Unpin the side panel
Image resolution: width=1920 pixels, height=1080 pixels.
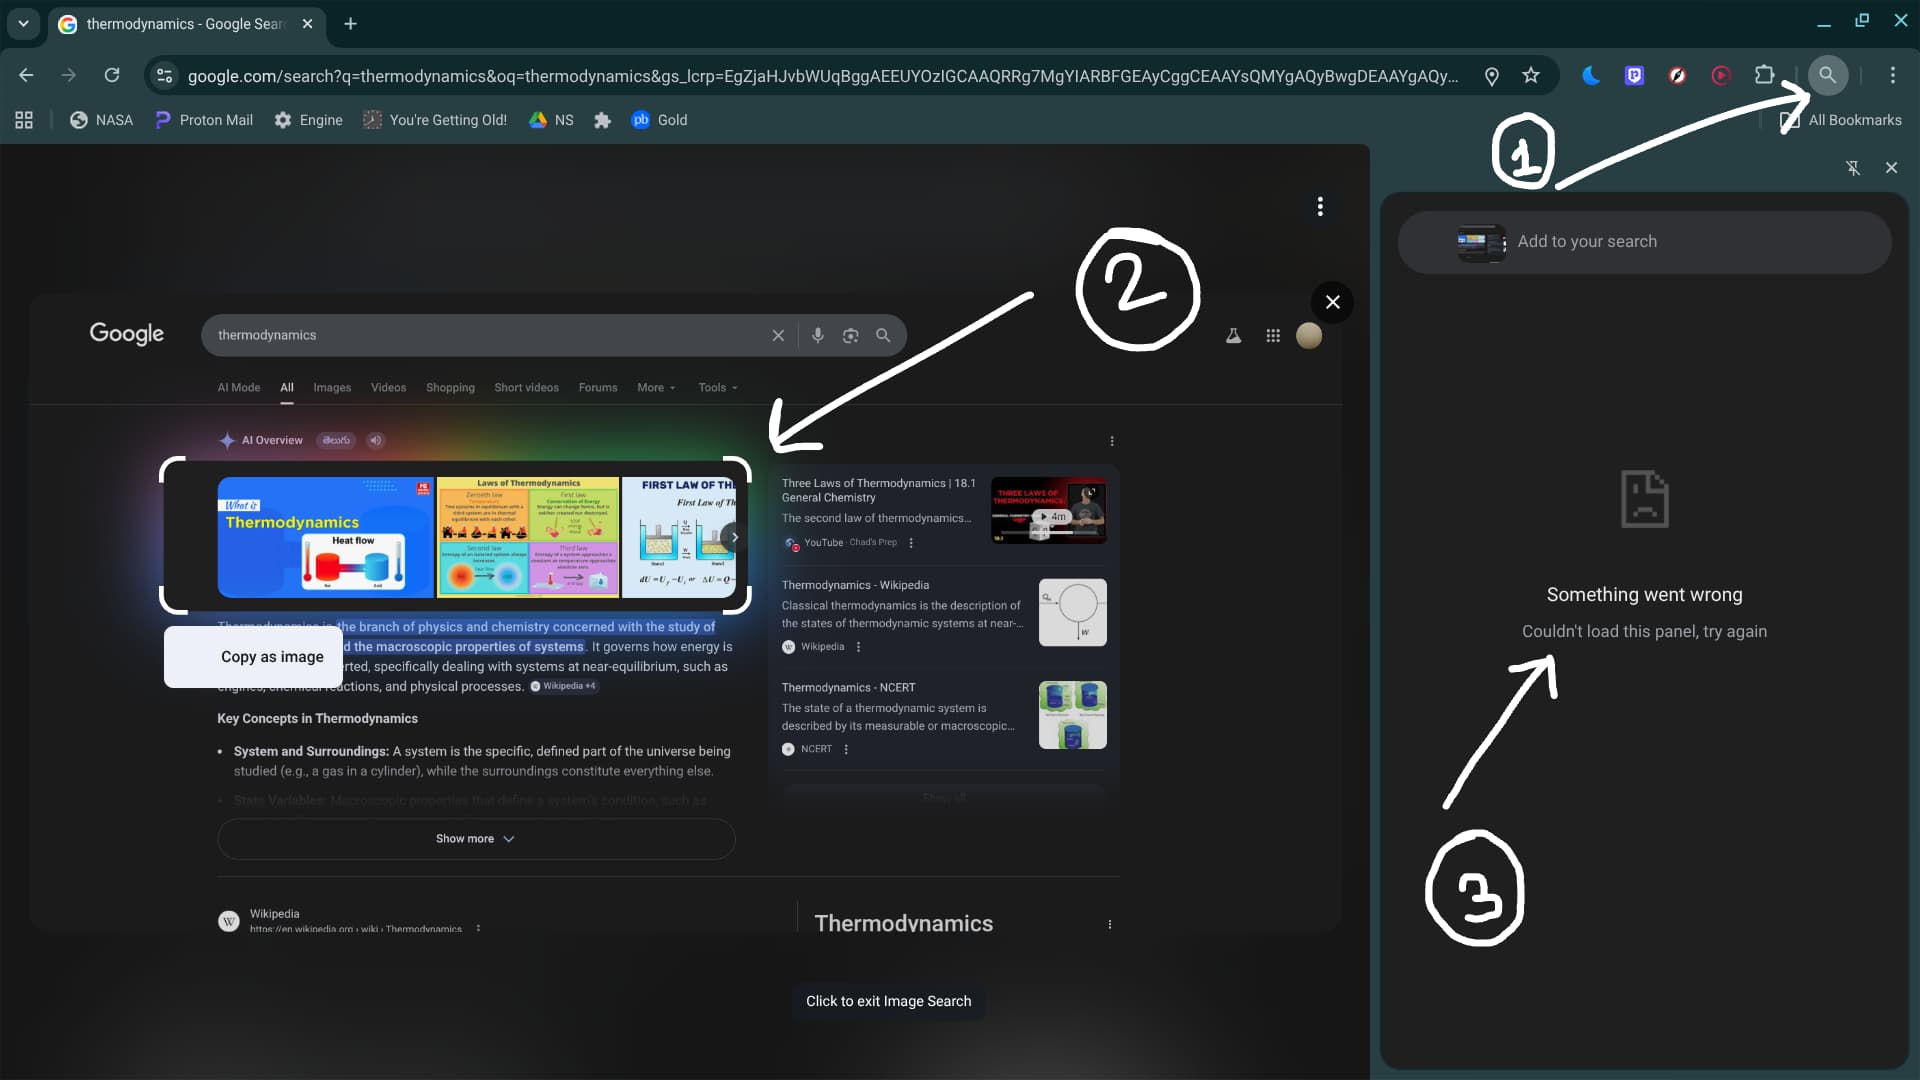(x=1852, y=168)
